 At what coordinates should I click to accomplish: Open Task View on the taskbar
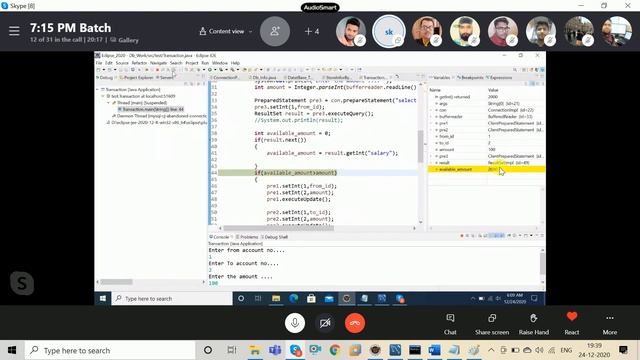point(231,350)
